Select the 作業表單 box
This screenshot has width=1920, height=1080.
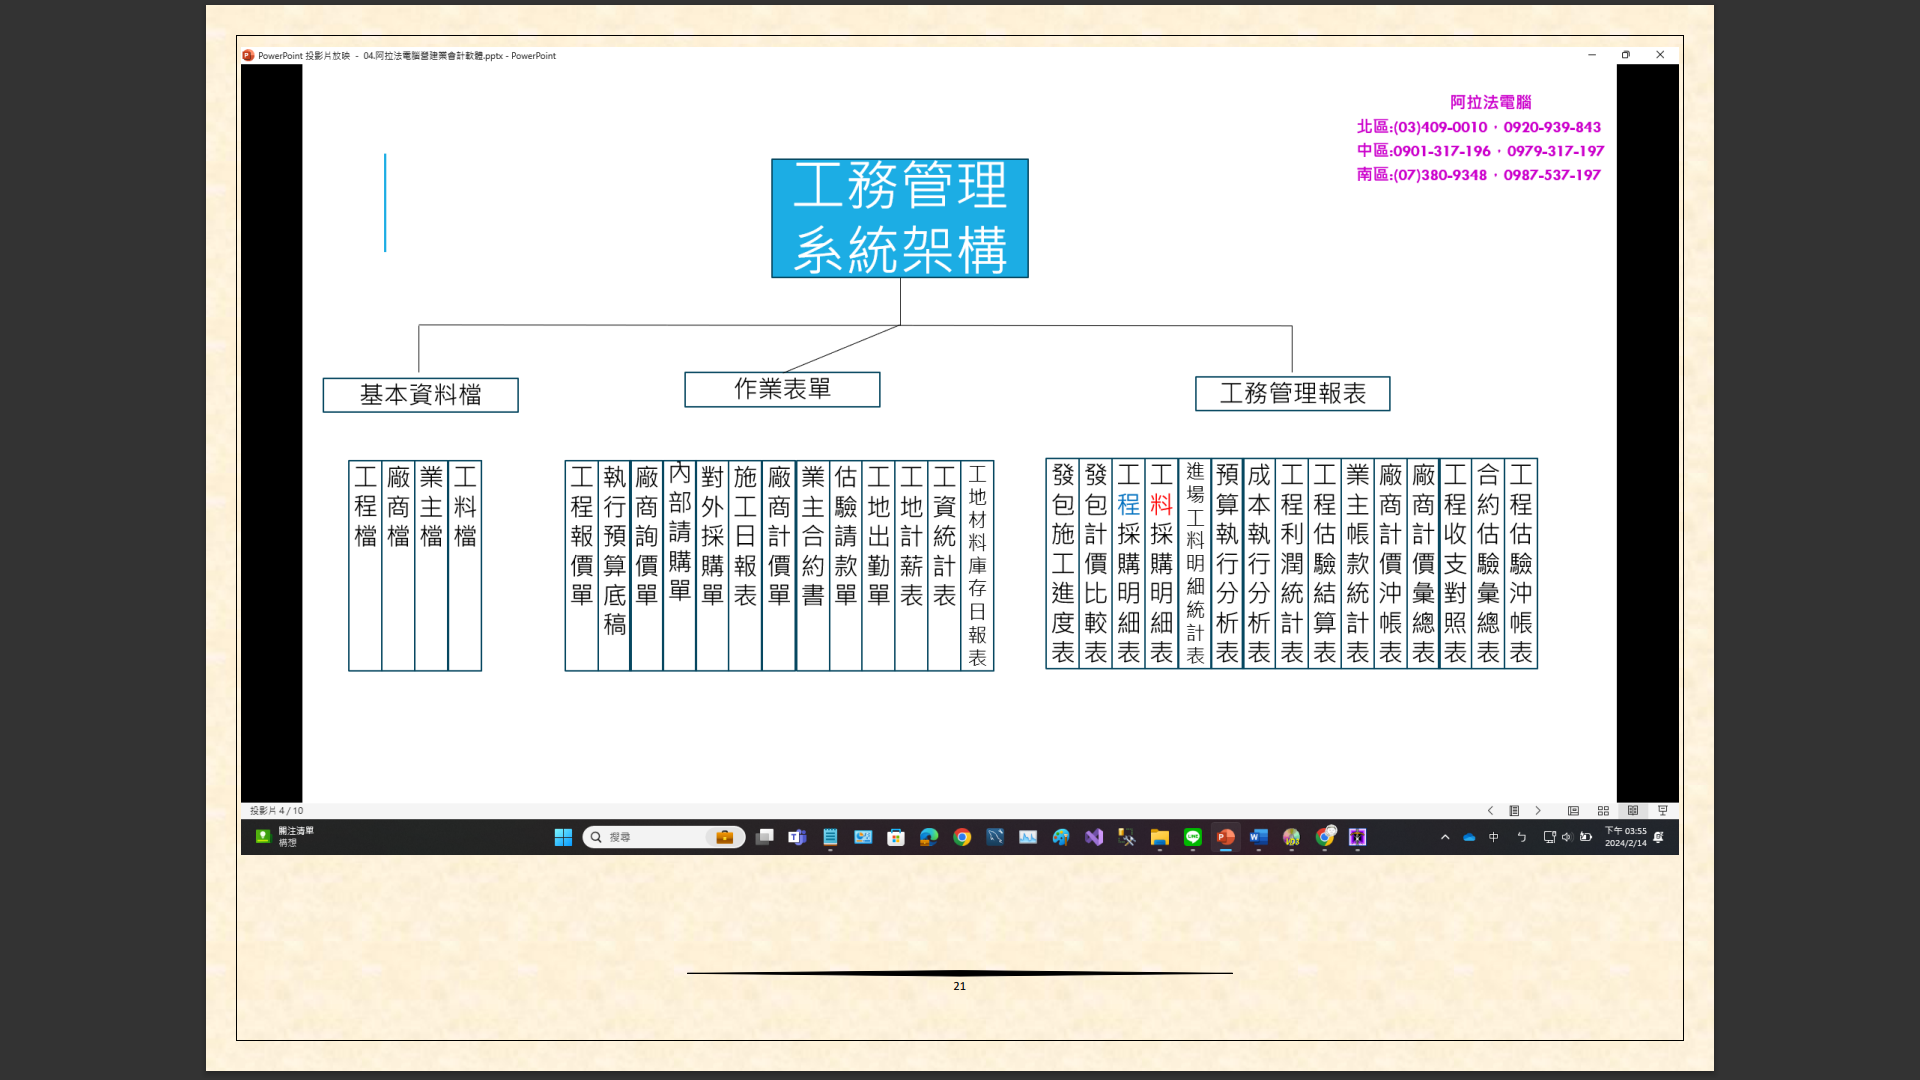pyautogui.click(x=782, y=389)
